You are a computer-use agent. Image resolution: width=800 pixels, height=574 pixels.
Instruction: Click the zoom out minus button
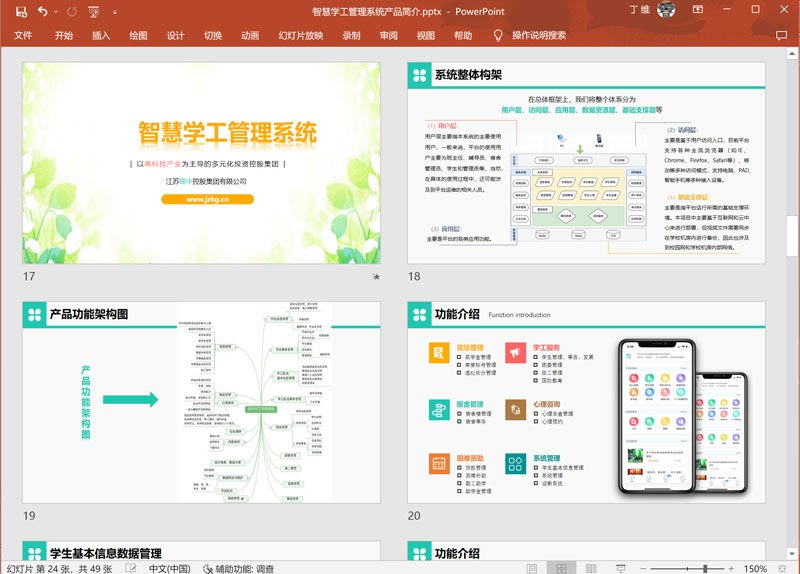(x=643, y=568)
